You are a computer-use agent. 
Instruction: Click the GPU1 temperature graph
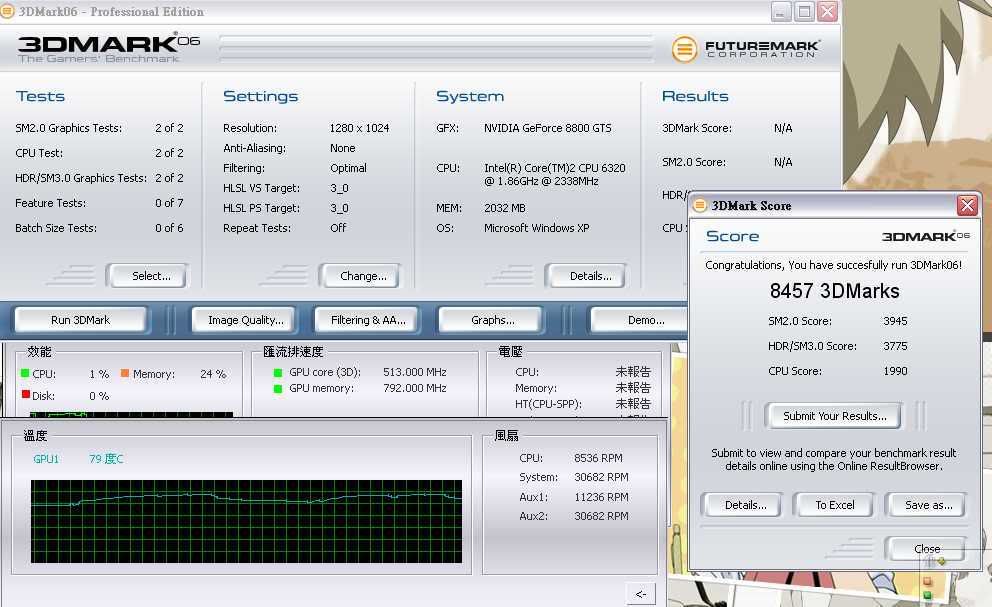(246, 522)
